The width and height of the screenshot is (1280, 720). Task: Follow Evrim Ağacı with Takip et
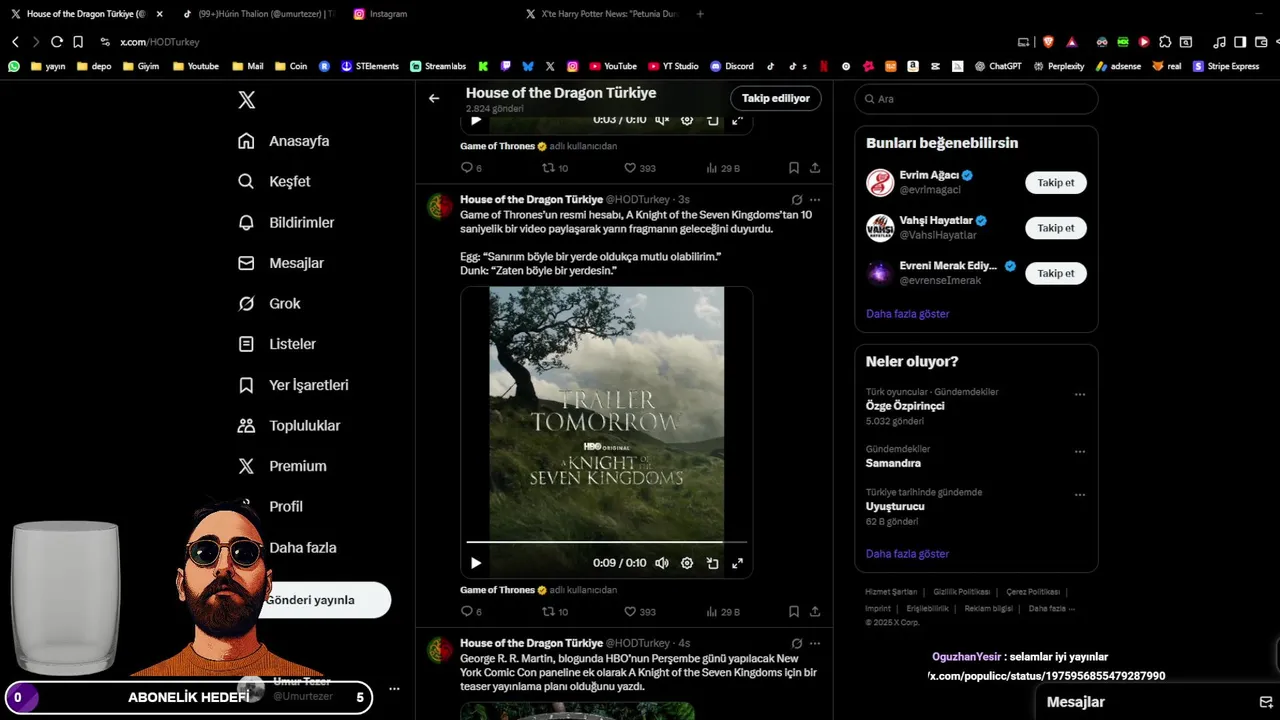coord(1056,183)
